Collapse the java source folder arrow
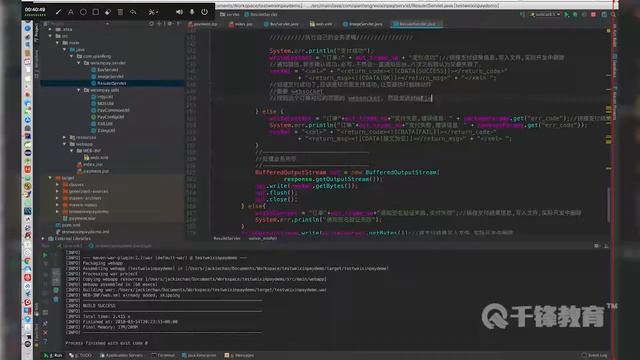 point(64,49)
